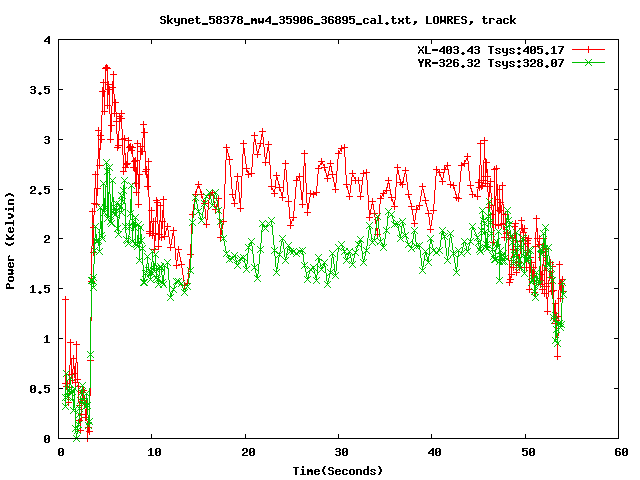Click the y-axis tick label 1.5
Image resolution: width=640 pixels, height=480 pixels.
[40, 289]
